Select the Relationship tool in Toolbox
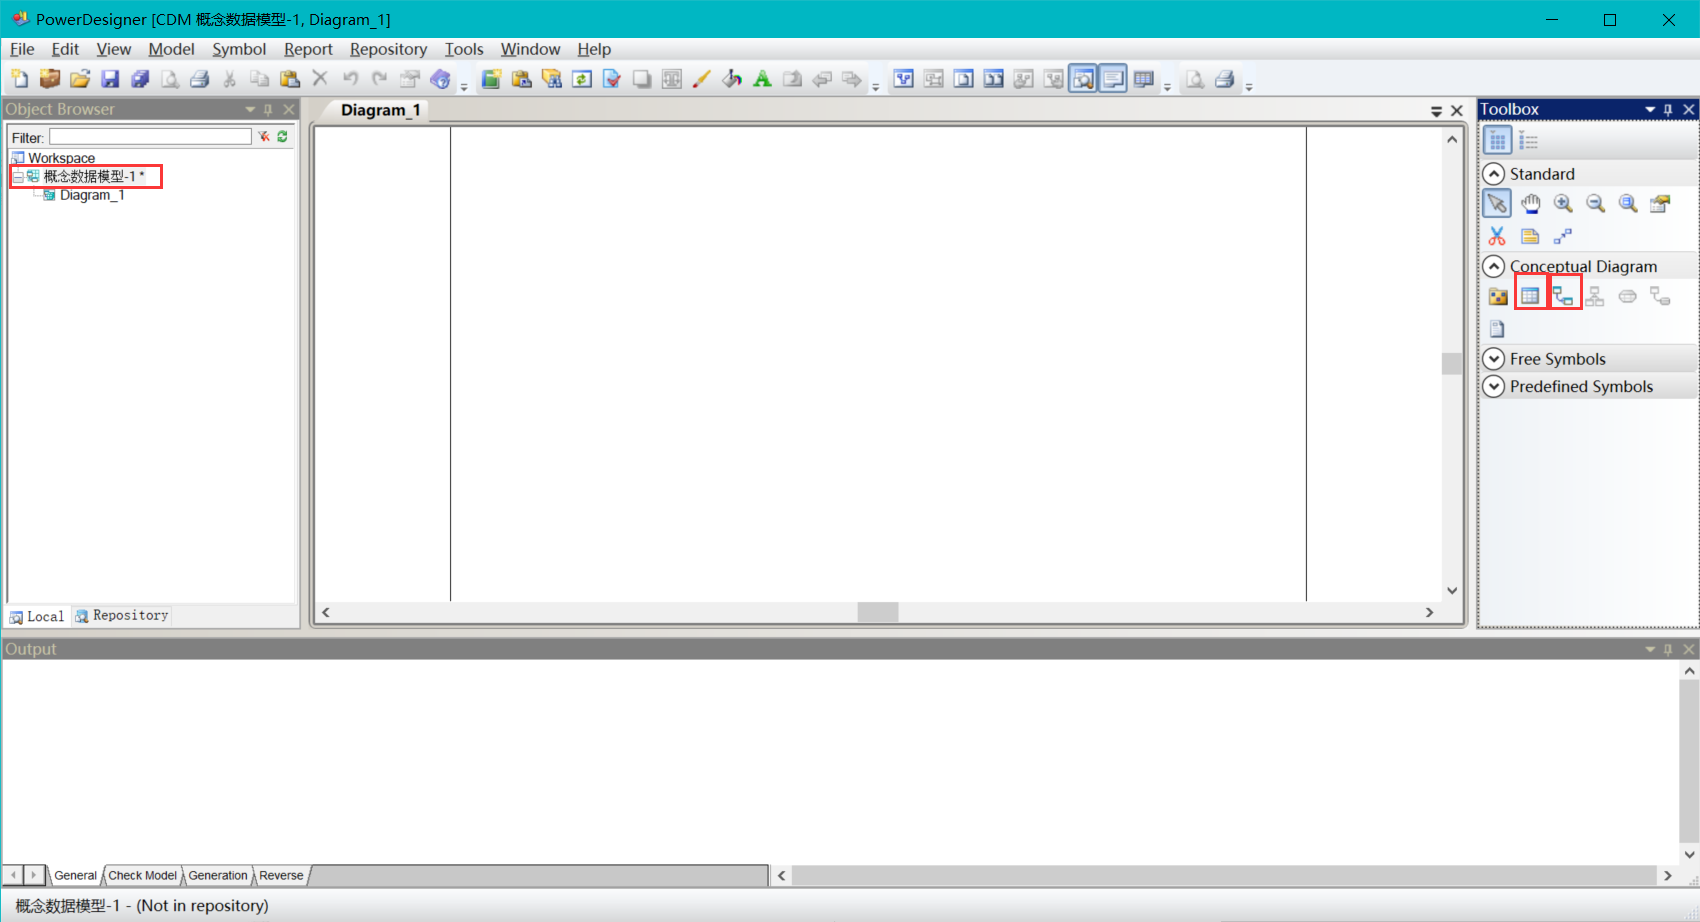Image resolution: width=1700 pixels, height=922 pixels. tap(1563, 296)
